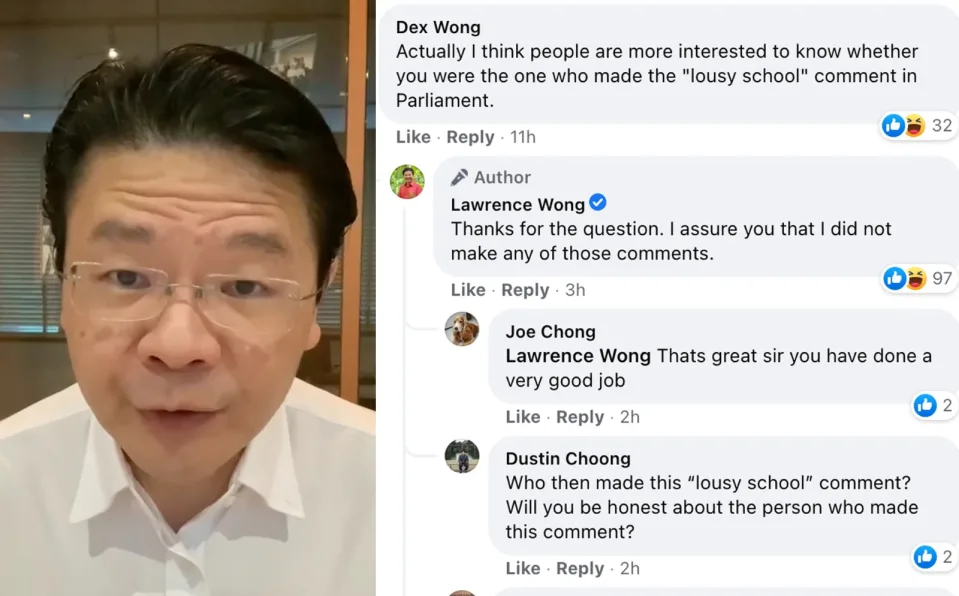This screenshot has height=596, width=959.
Task: Open Joe Chong's dog profile picture
Action: 462,329
